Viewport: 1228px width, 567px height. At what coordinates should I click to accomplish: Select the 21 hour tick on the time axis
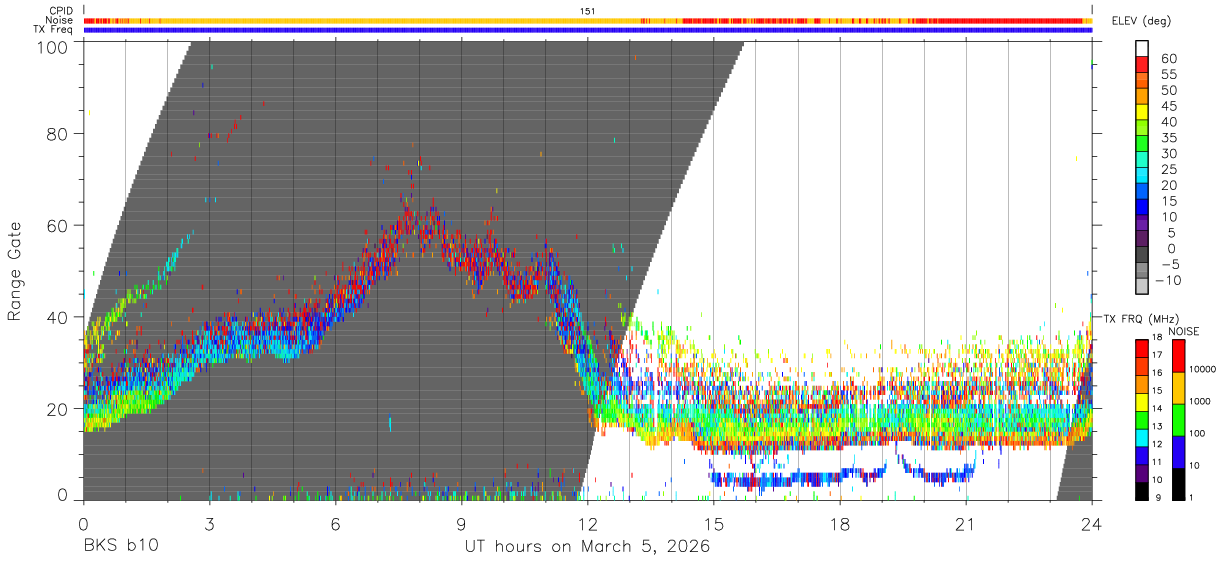click(x=966, y=522)
